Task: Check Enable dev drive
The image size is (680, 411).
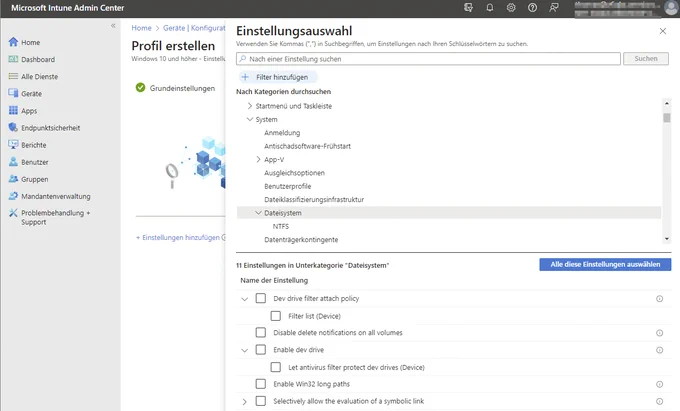Action: [x=261, y=349]
